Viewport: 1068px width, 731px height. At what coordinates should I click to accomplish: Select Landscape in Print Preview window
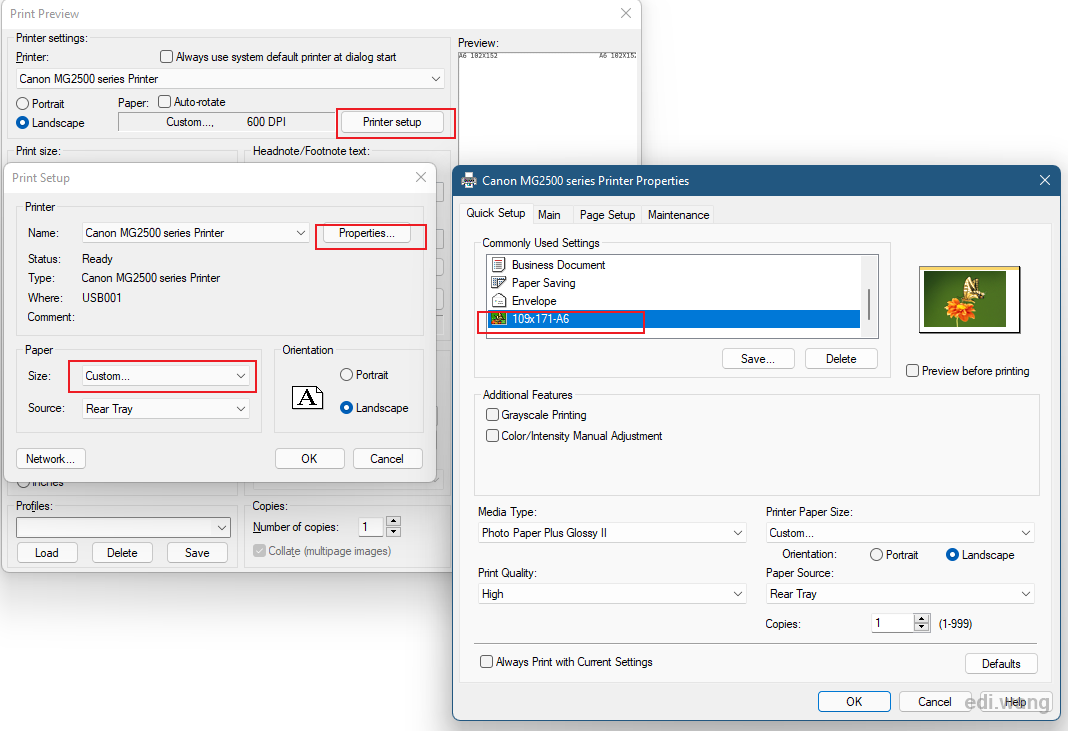[x=22, y=123]
